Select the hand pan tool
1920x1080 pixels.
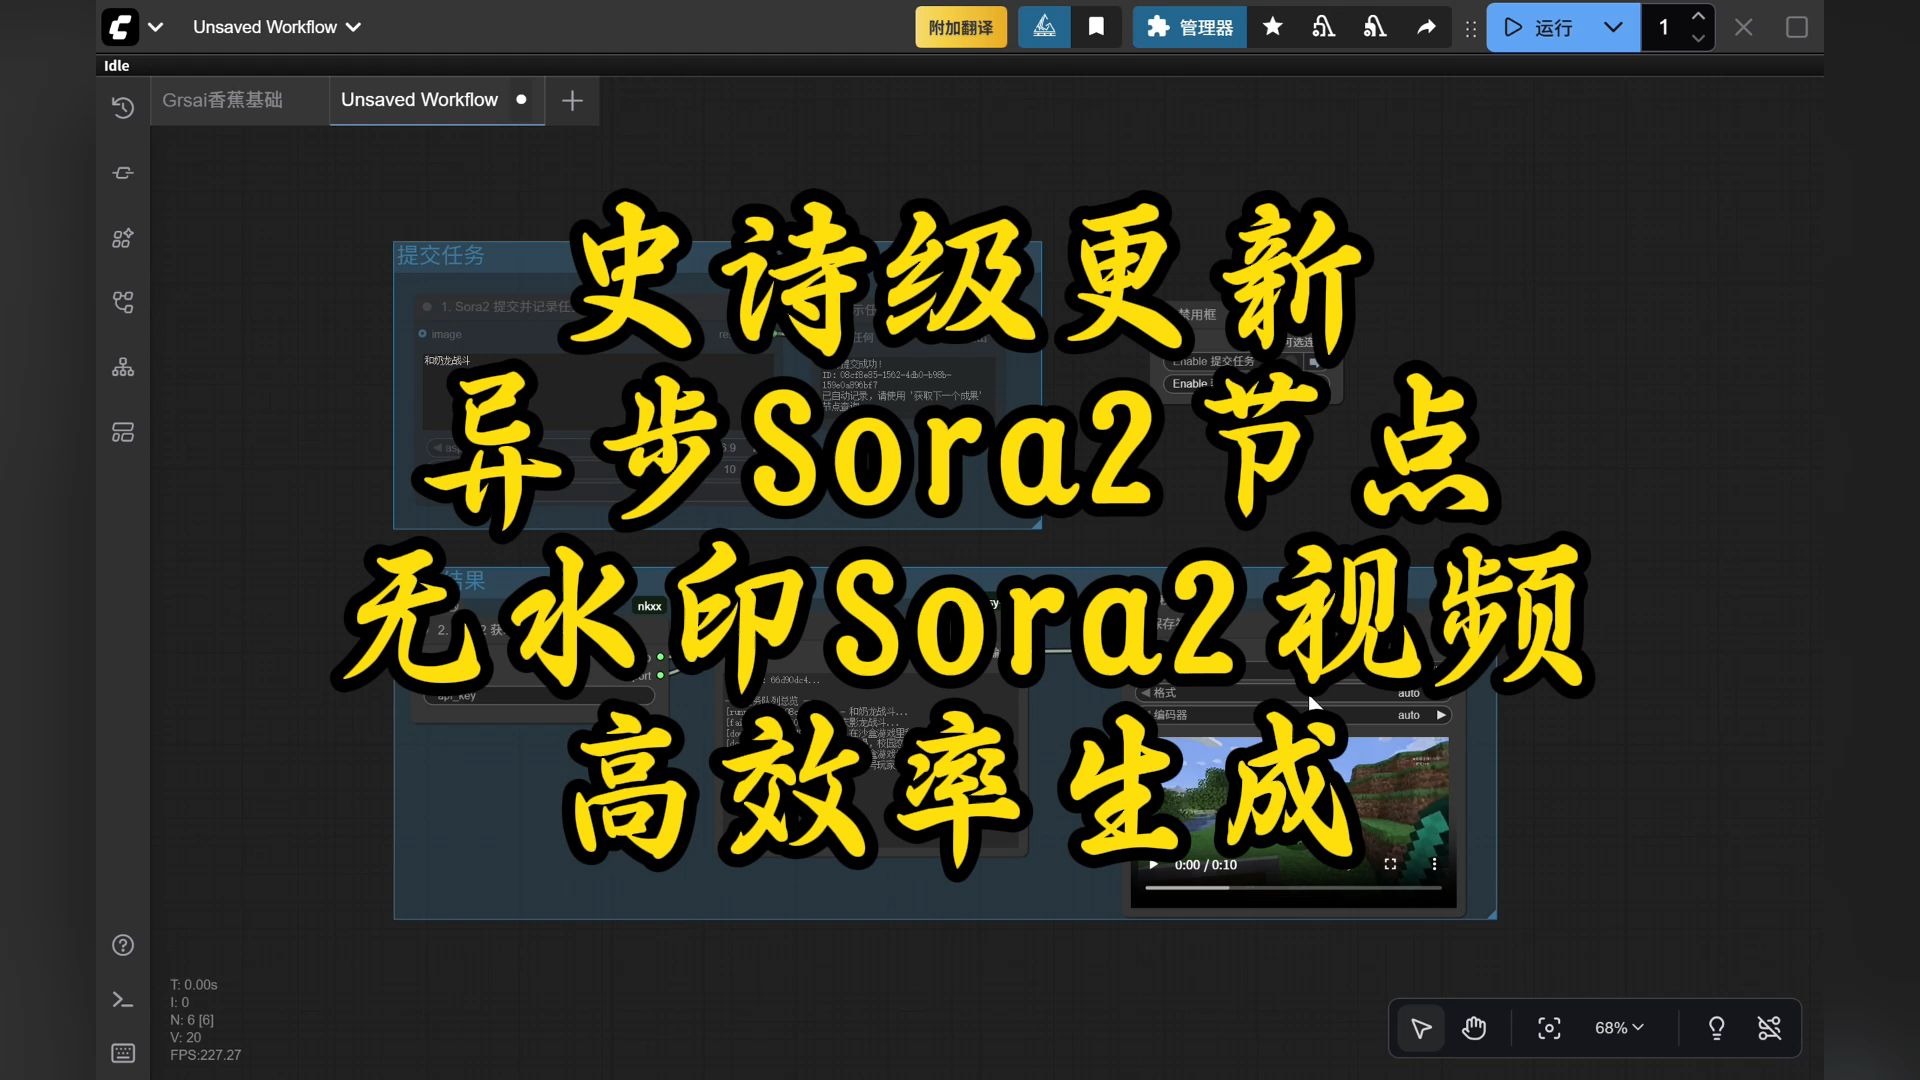point(1474,1028)
